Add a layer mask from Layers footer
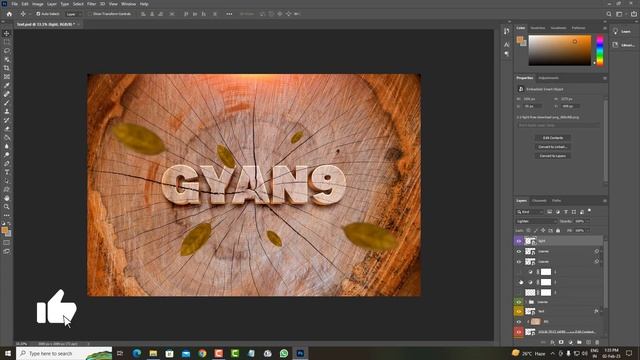Screen dimensions: 640x360 561,342
